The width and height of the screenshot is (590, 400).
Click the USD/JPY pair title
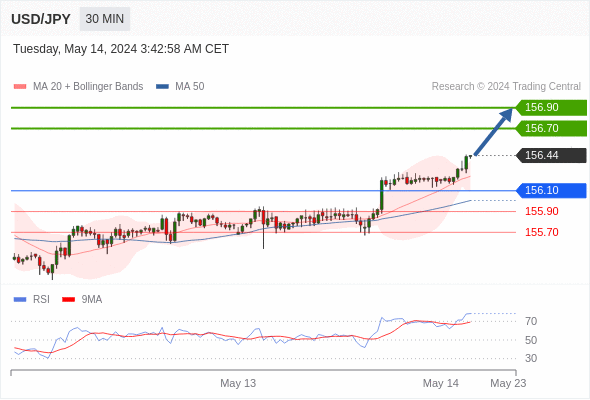click(41, 19)
